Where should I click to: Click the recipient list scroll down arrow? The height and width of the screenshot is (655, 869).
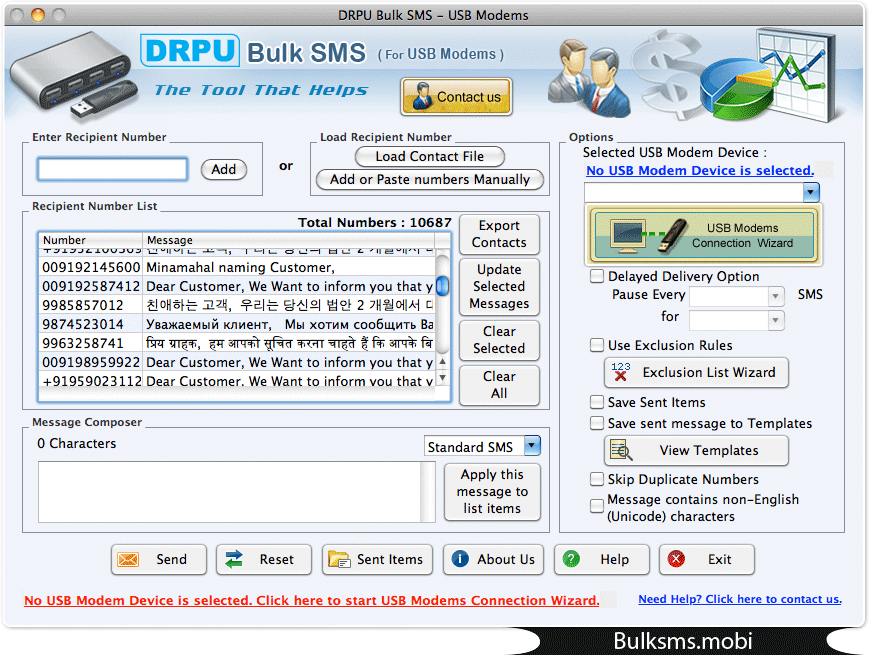coord(442,377)
